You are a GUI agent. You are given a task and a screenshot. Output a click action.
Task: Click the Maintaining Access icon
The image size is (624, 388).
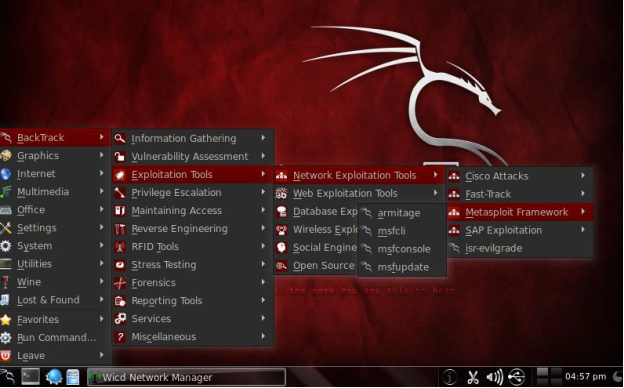(120, 211)
